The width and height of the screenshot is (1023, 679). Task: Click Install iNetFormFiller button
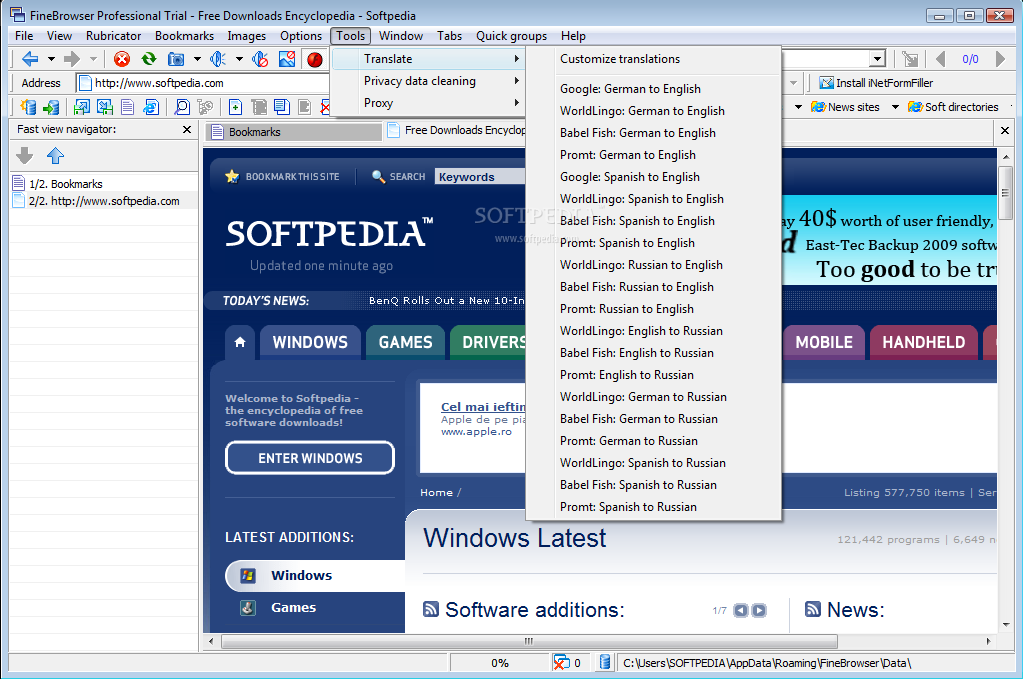[876, 83]
